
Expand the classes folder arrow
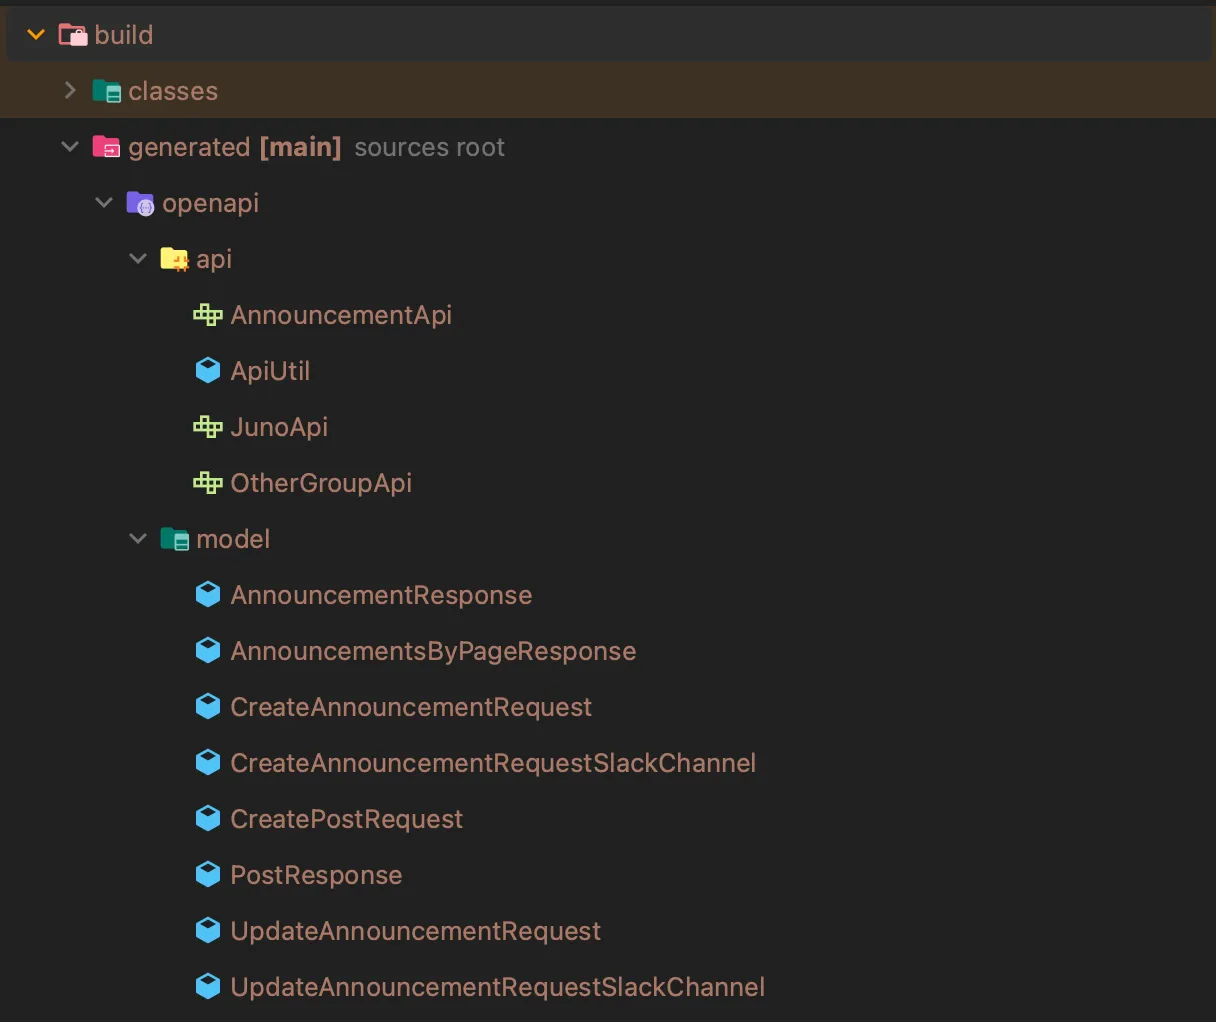tap(70, 91)
